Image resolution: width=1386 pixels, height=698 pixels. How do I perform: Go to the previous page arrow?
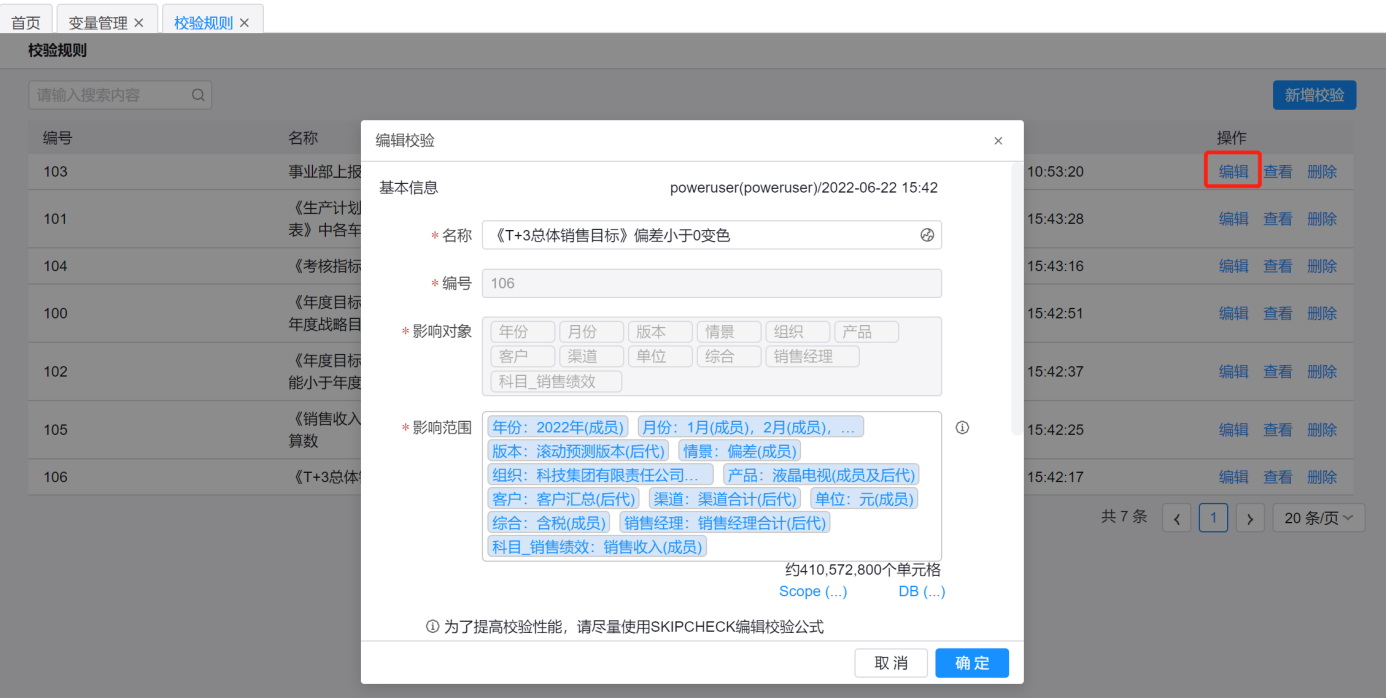tap(1177, 518)
